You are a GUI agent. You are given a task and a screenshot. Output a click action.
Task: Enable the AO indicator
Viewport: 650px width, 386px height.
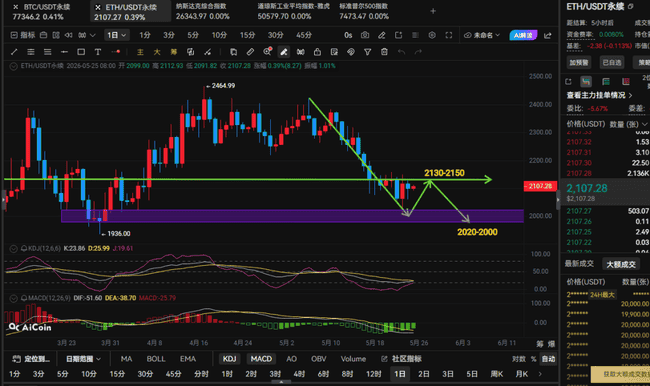click(x=291, y=359)
